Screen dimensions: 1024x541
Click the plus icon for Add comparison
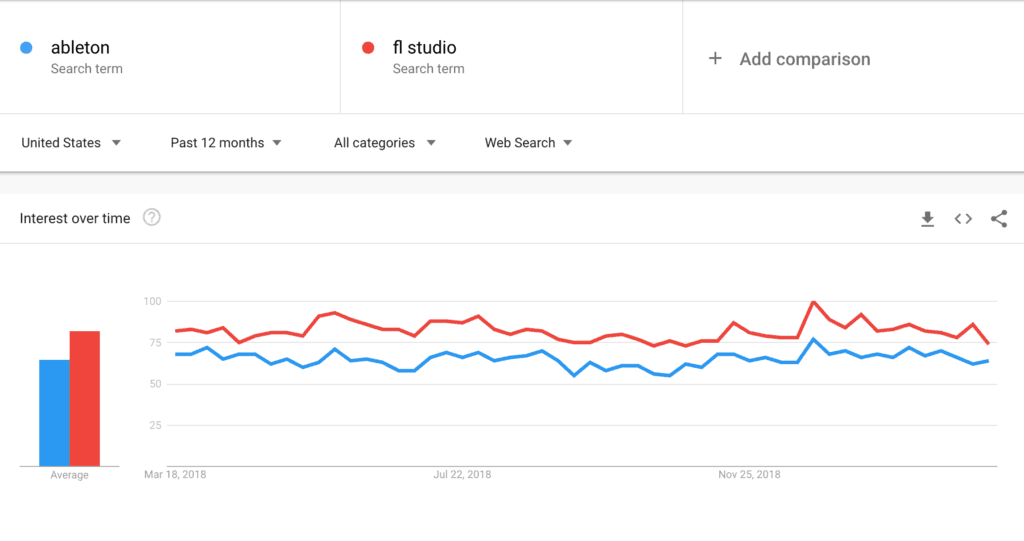(715, 59)
